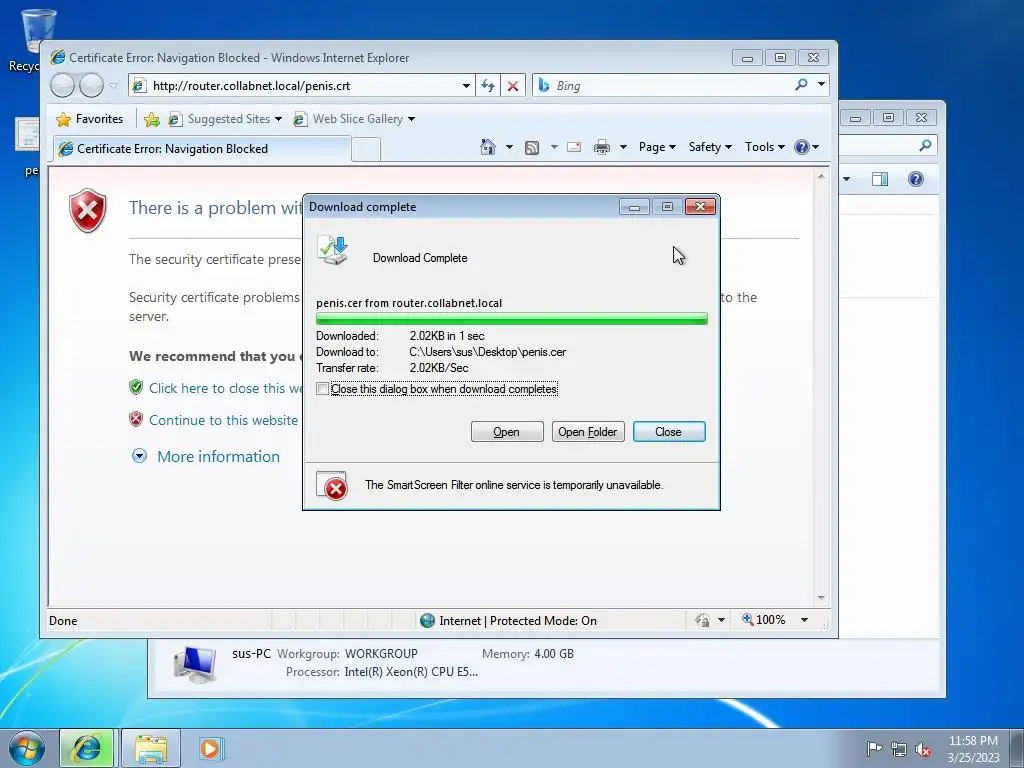Click the sus-PC computer icon in details pane
The width and height of the screenshot is (1024, 768).
[x=195, y=664]
